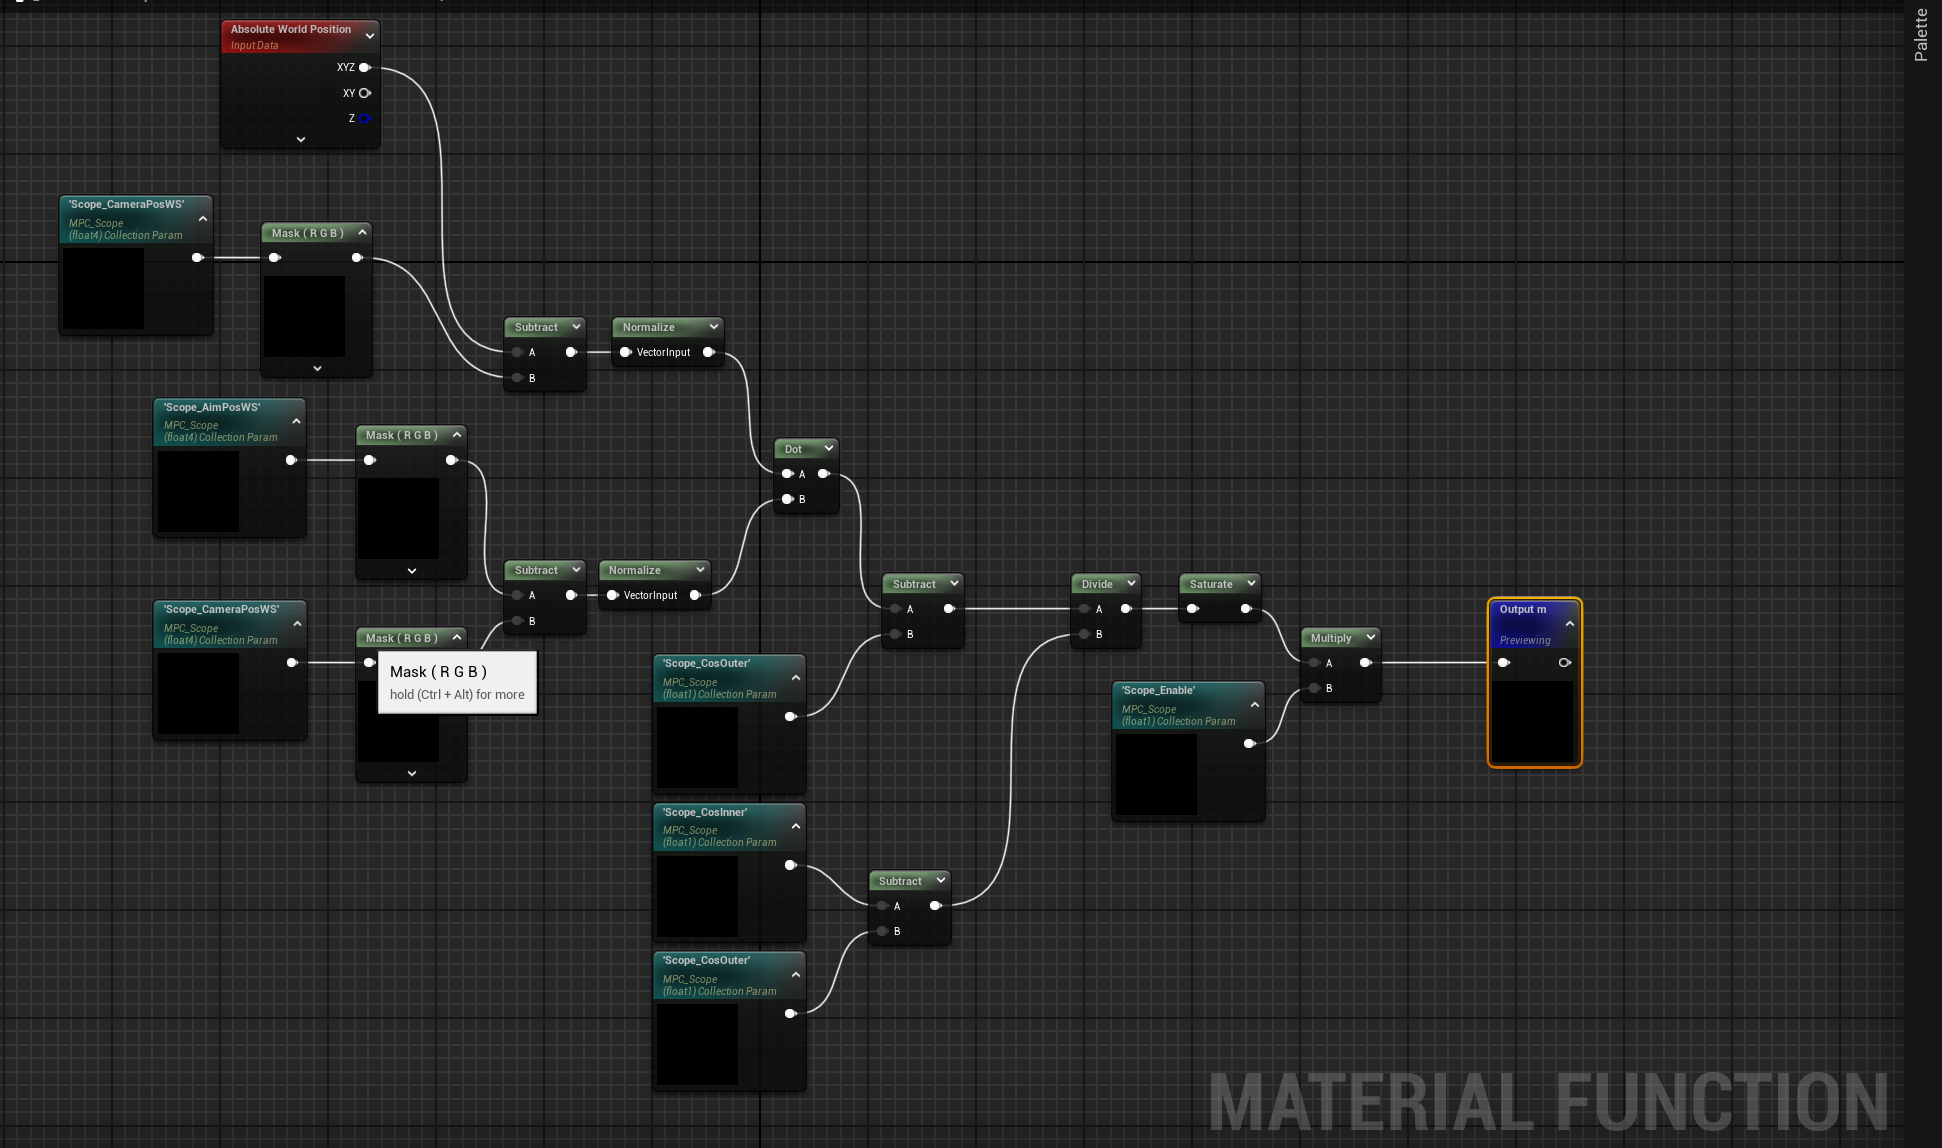
Task: Click Scope_CosInner black preview thumbnail
Action: (x=697, y=895)
